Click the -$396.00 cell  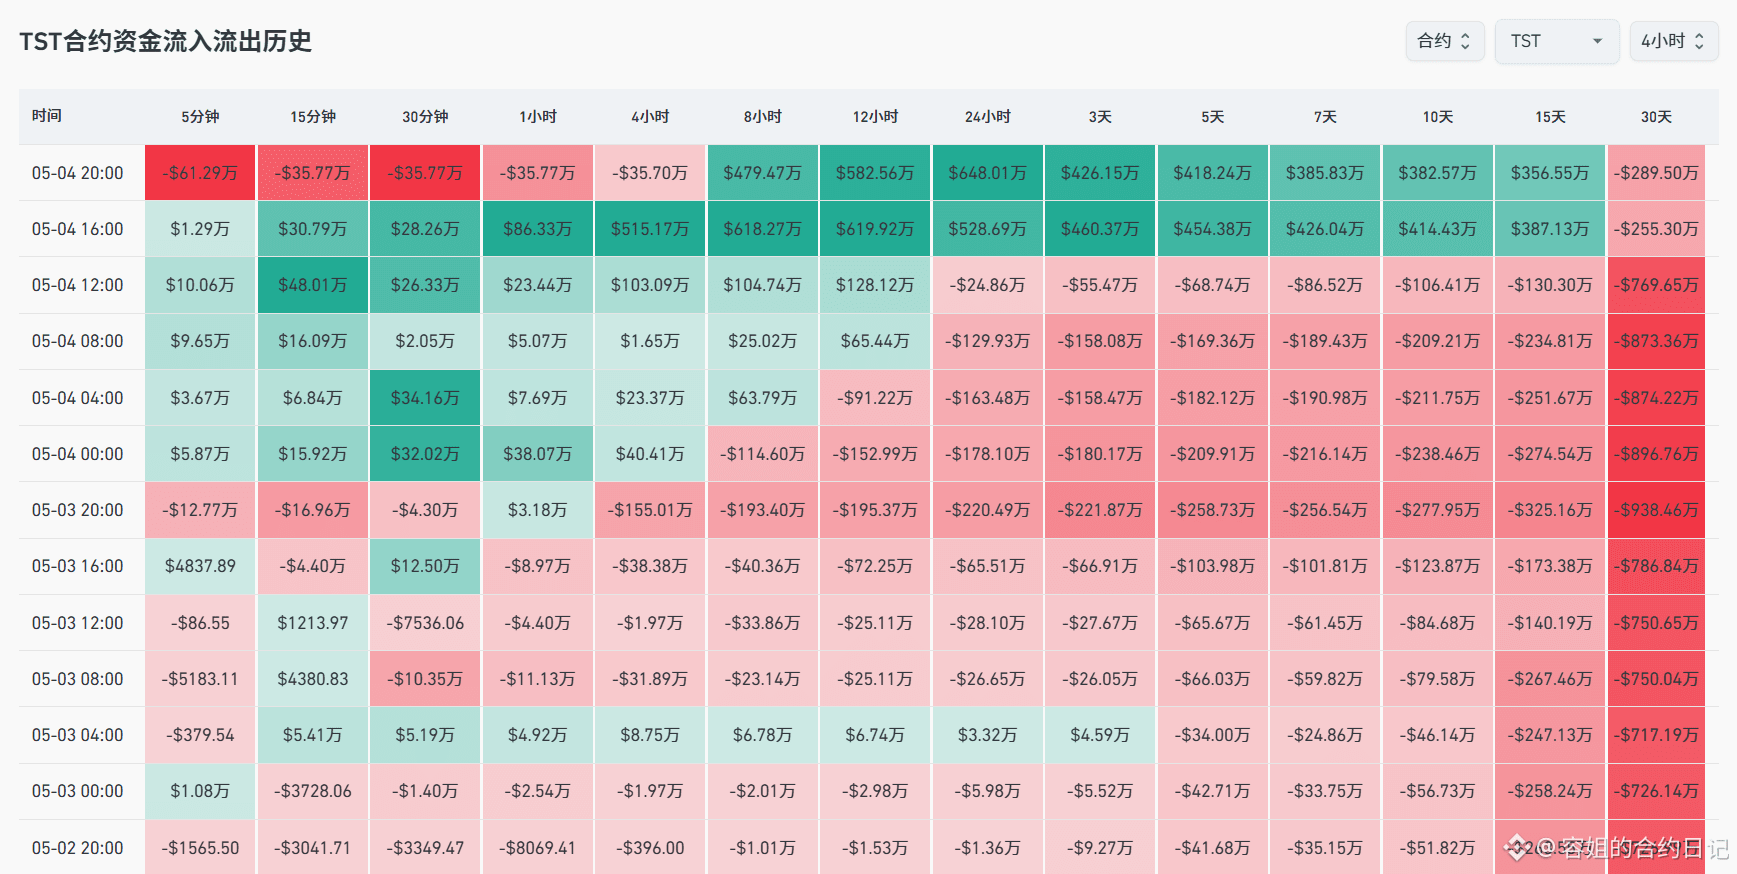pyautogui.click(x=650, y=848)
